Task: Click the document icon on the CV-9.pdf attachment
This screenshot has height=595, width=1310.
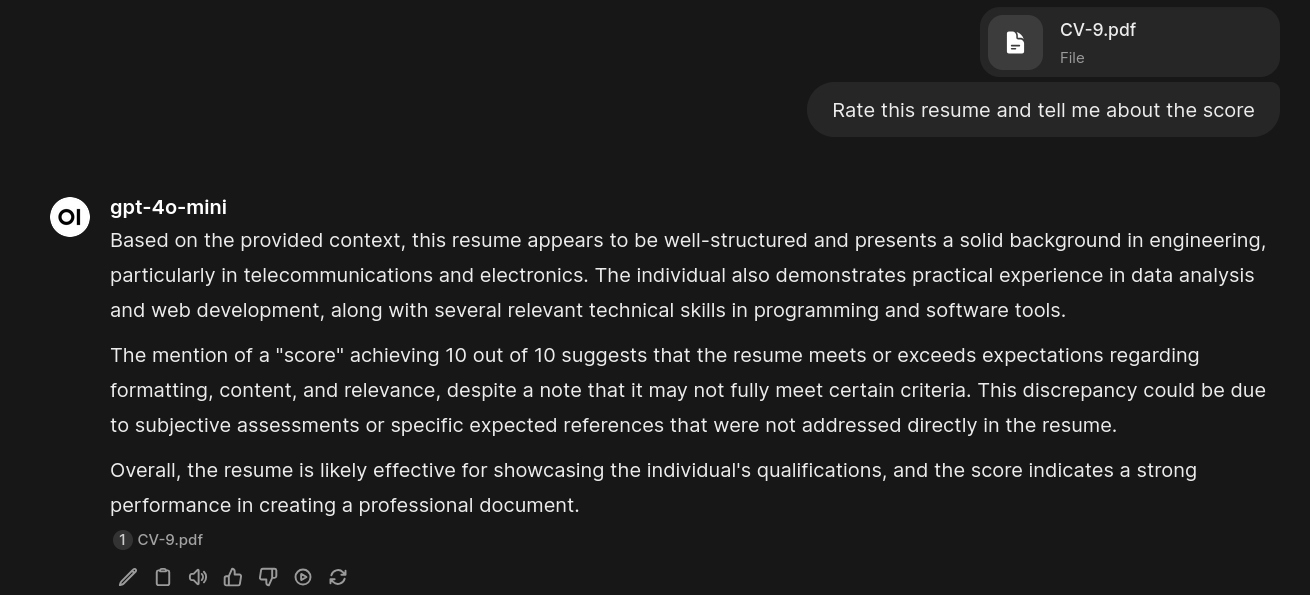Action: (1015, 43)
